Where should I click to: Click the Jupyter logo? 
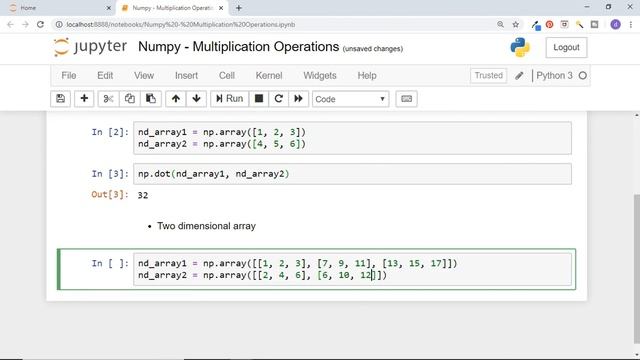tap(90, 47)
